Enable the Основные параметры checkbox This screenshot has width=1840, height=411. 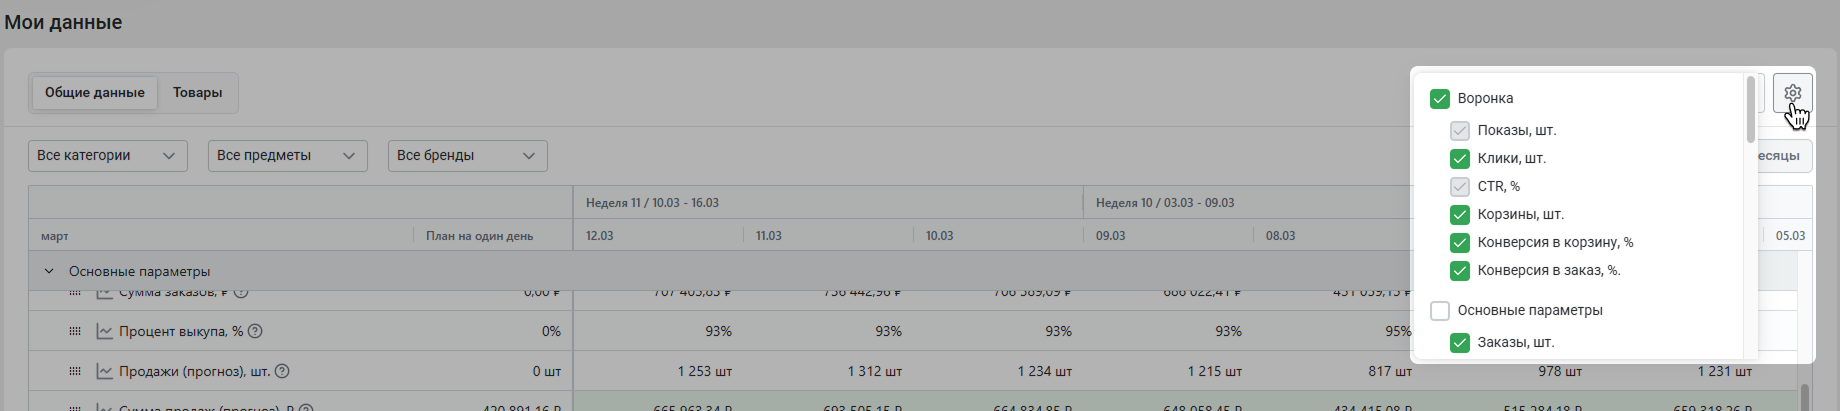[1440, 310]
